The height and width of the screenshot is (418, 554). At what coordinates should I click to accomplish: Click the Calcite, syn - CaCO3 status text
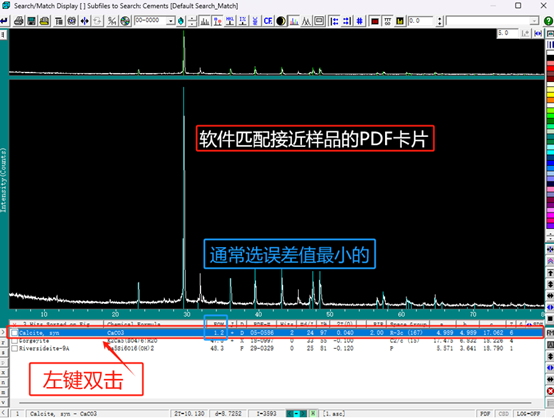pyautogui.click(x=63, y=413)
